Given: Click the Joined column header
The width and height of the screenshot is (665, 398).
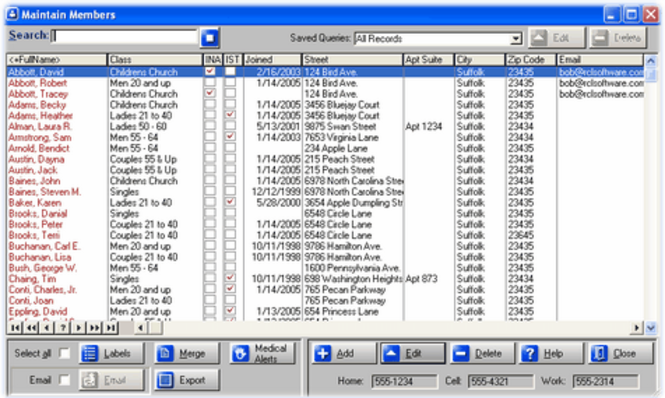Looking at the screenshot, I should pos(272,60).
